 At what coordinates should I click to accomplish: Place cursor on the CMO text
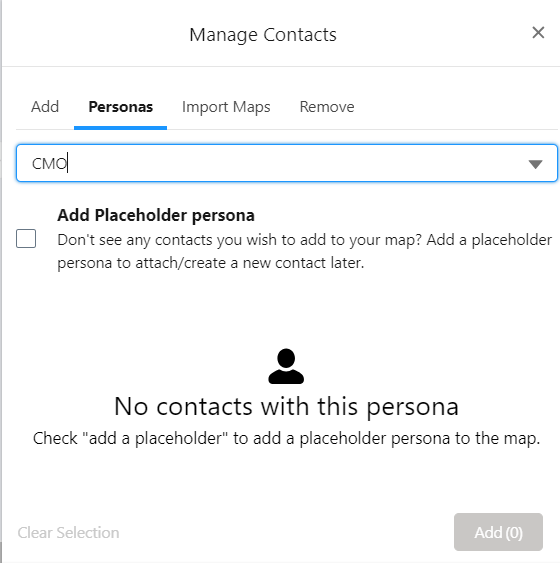[x=50, y=164]
